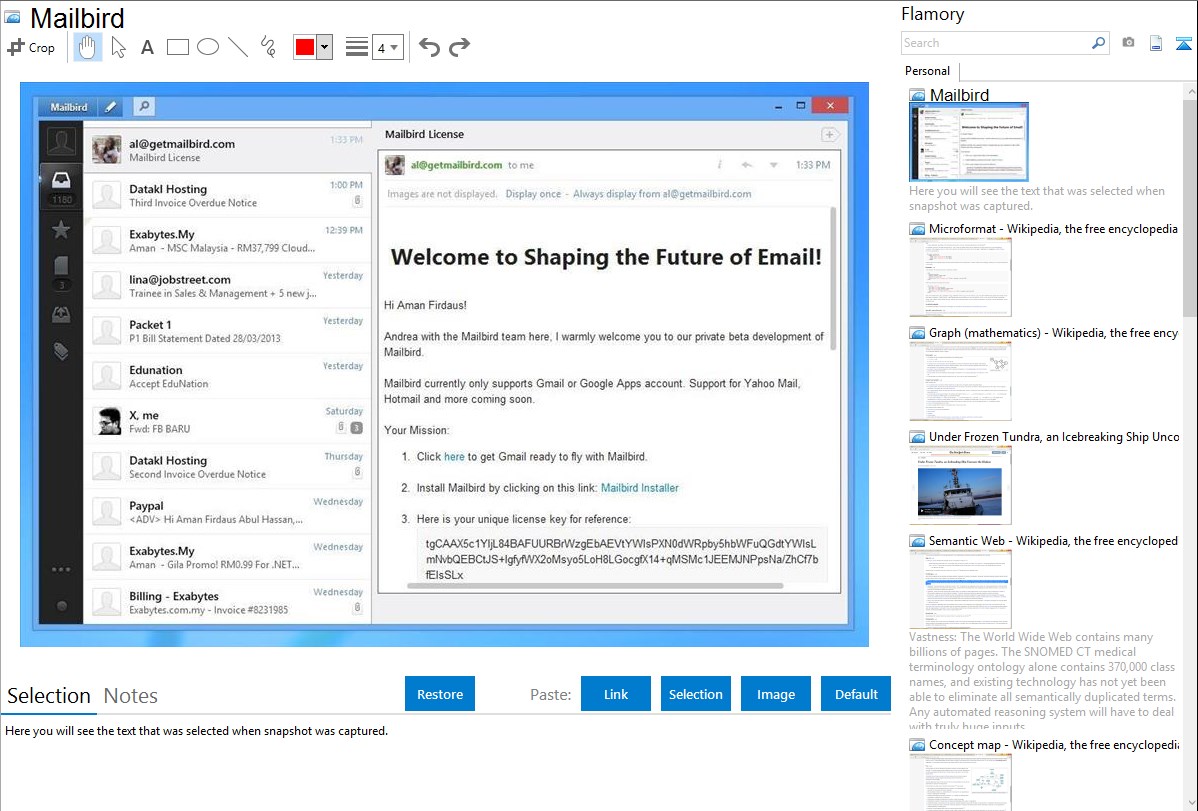Click the email body horizontal scrollbar
The width and height of the screenshot is (1198, 811).
click(x=595, y=586)
